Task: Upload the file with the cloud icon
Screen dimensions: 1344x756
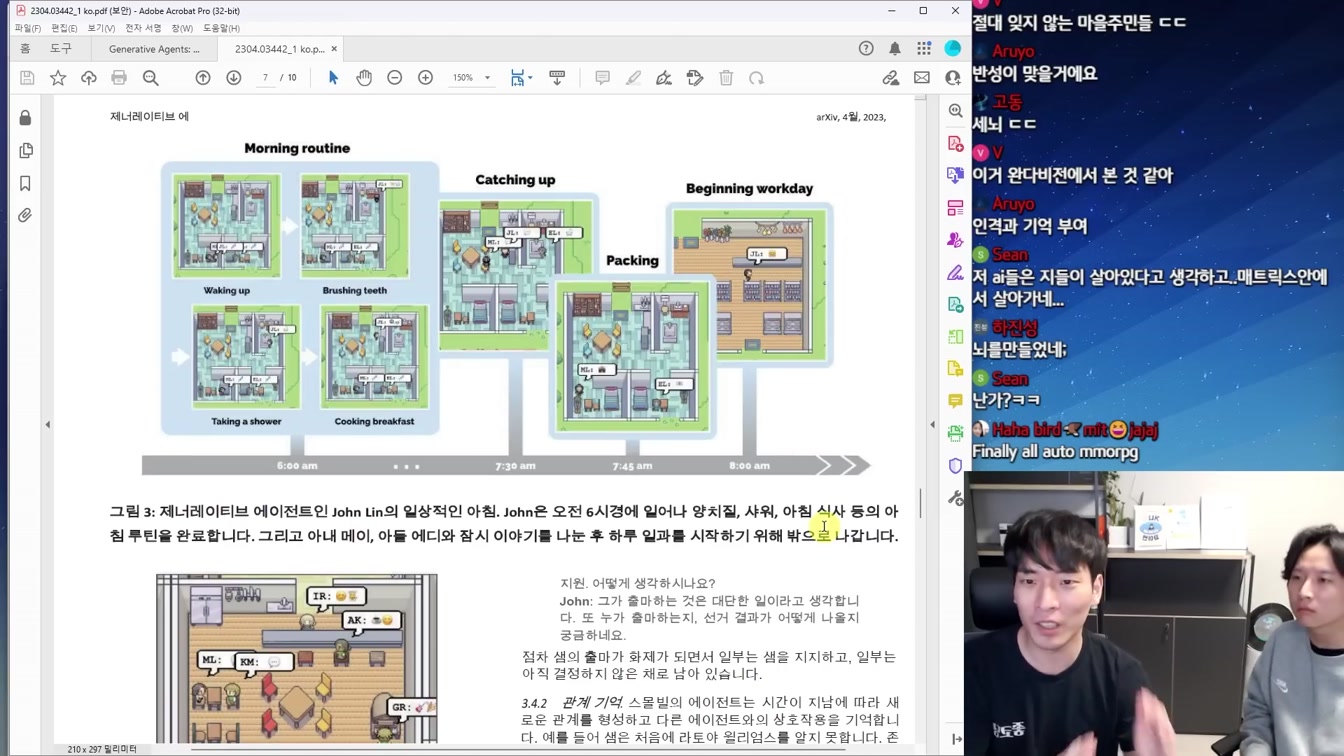Action: [x=89, y=78]
